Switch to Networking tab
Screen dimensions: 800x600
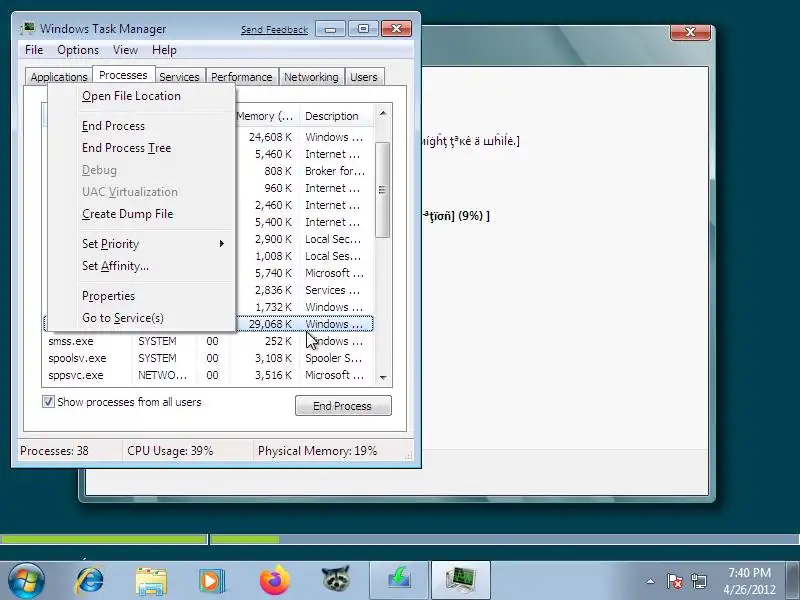coord(311,77)
